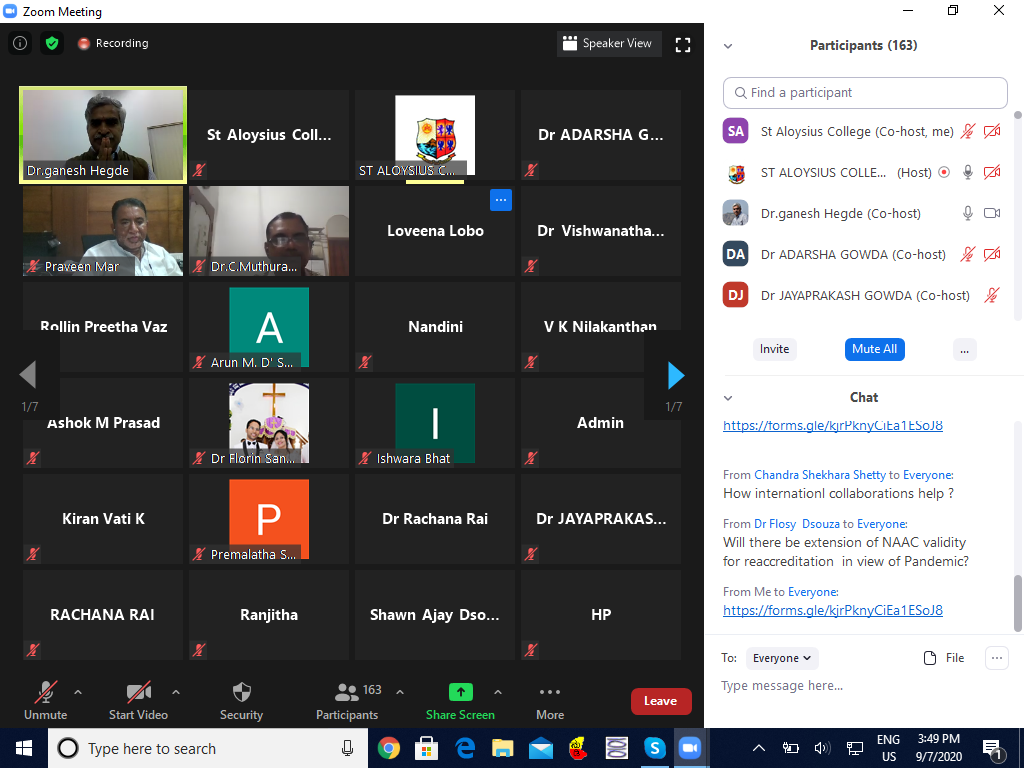This screenshot has width=1024, height=768.
Task: Enter full screen mode
Action: [682, 44]
